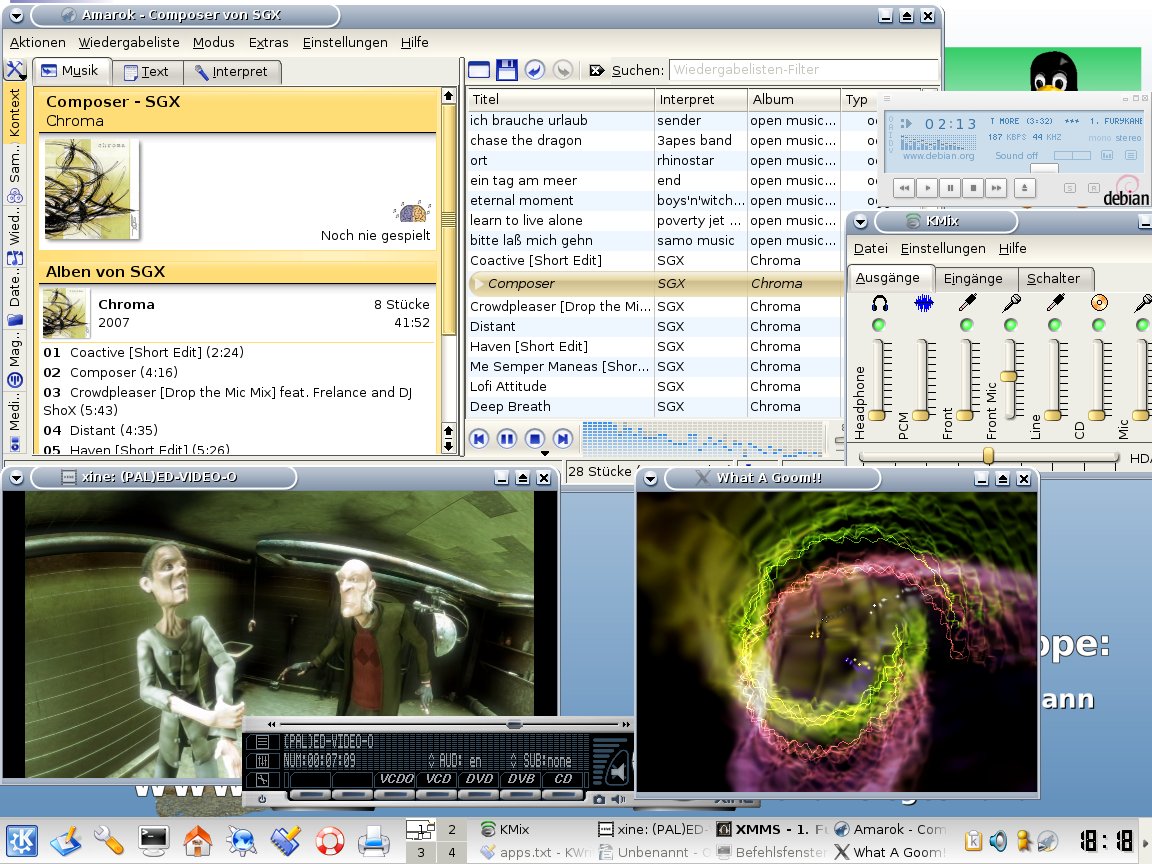Stop playback in Amarok toolbar
The height and width of the screenshot is (864, 1152).
pyautogui.click(x=535, y=439)
